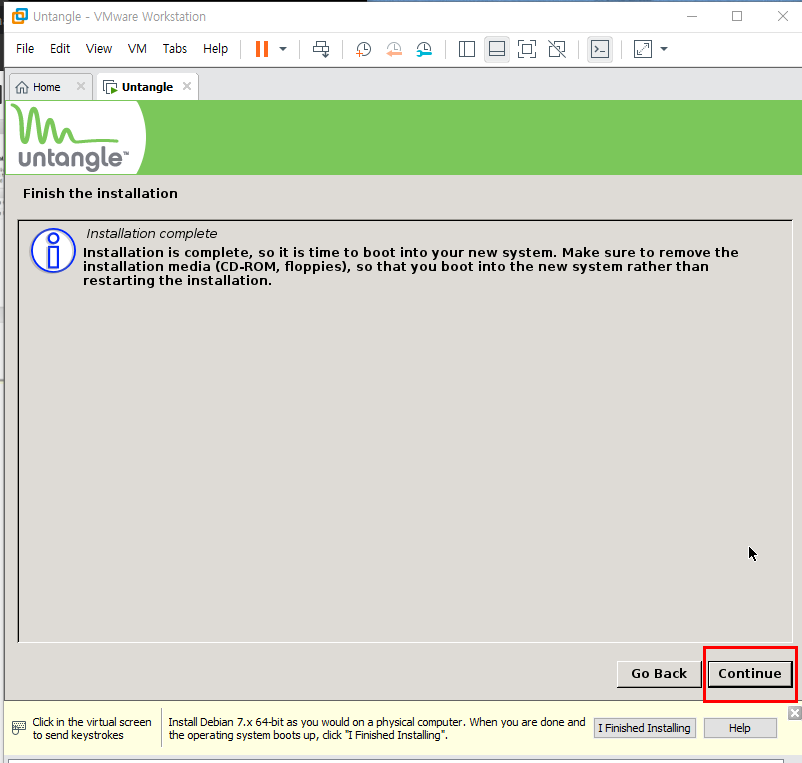
Task: Switch to the Home tab
Action: pyautogui.click(x=46, y=87)
